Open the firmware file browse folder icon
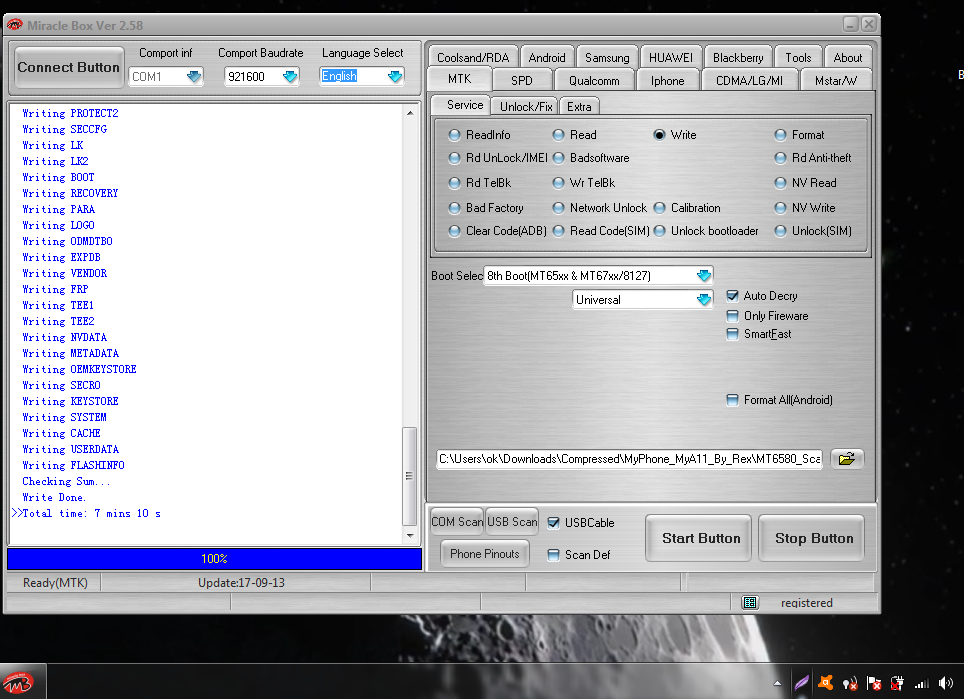This screenshot has width=964, height=699. click(847, 459)
